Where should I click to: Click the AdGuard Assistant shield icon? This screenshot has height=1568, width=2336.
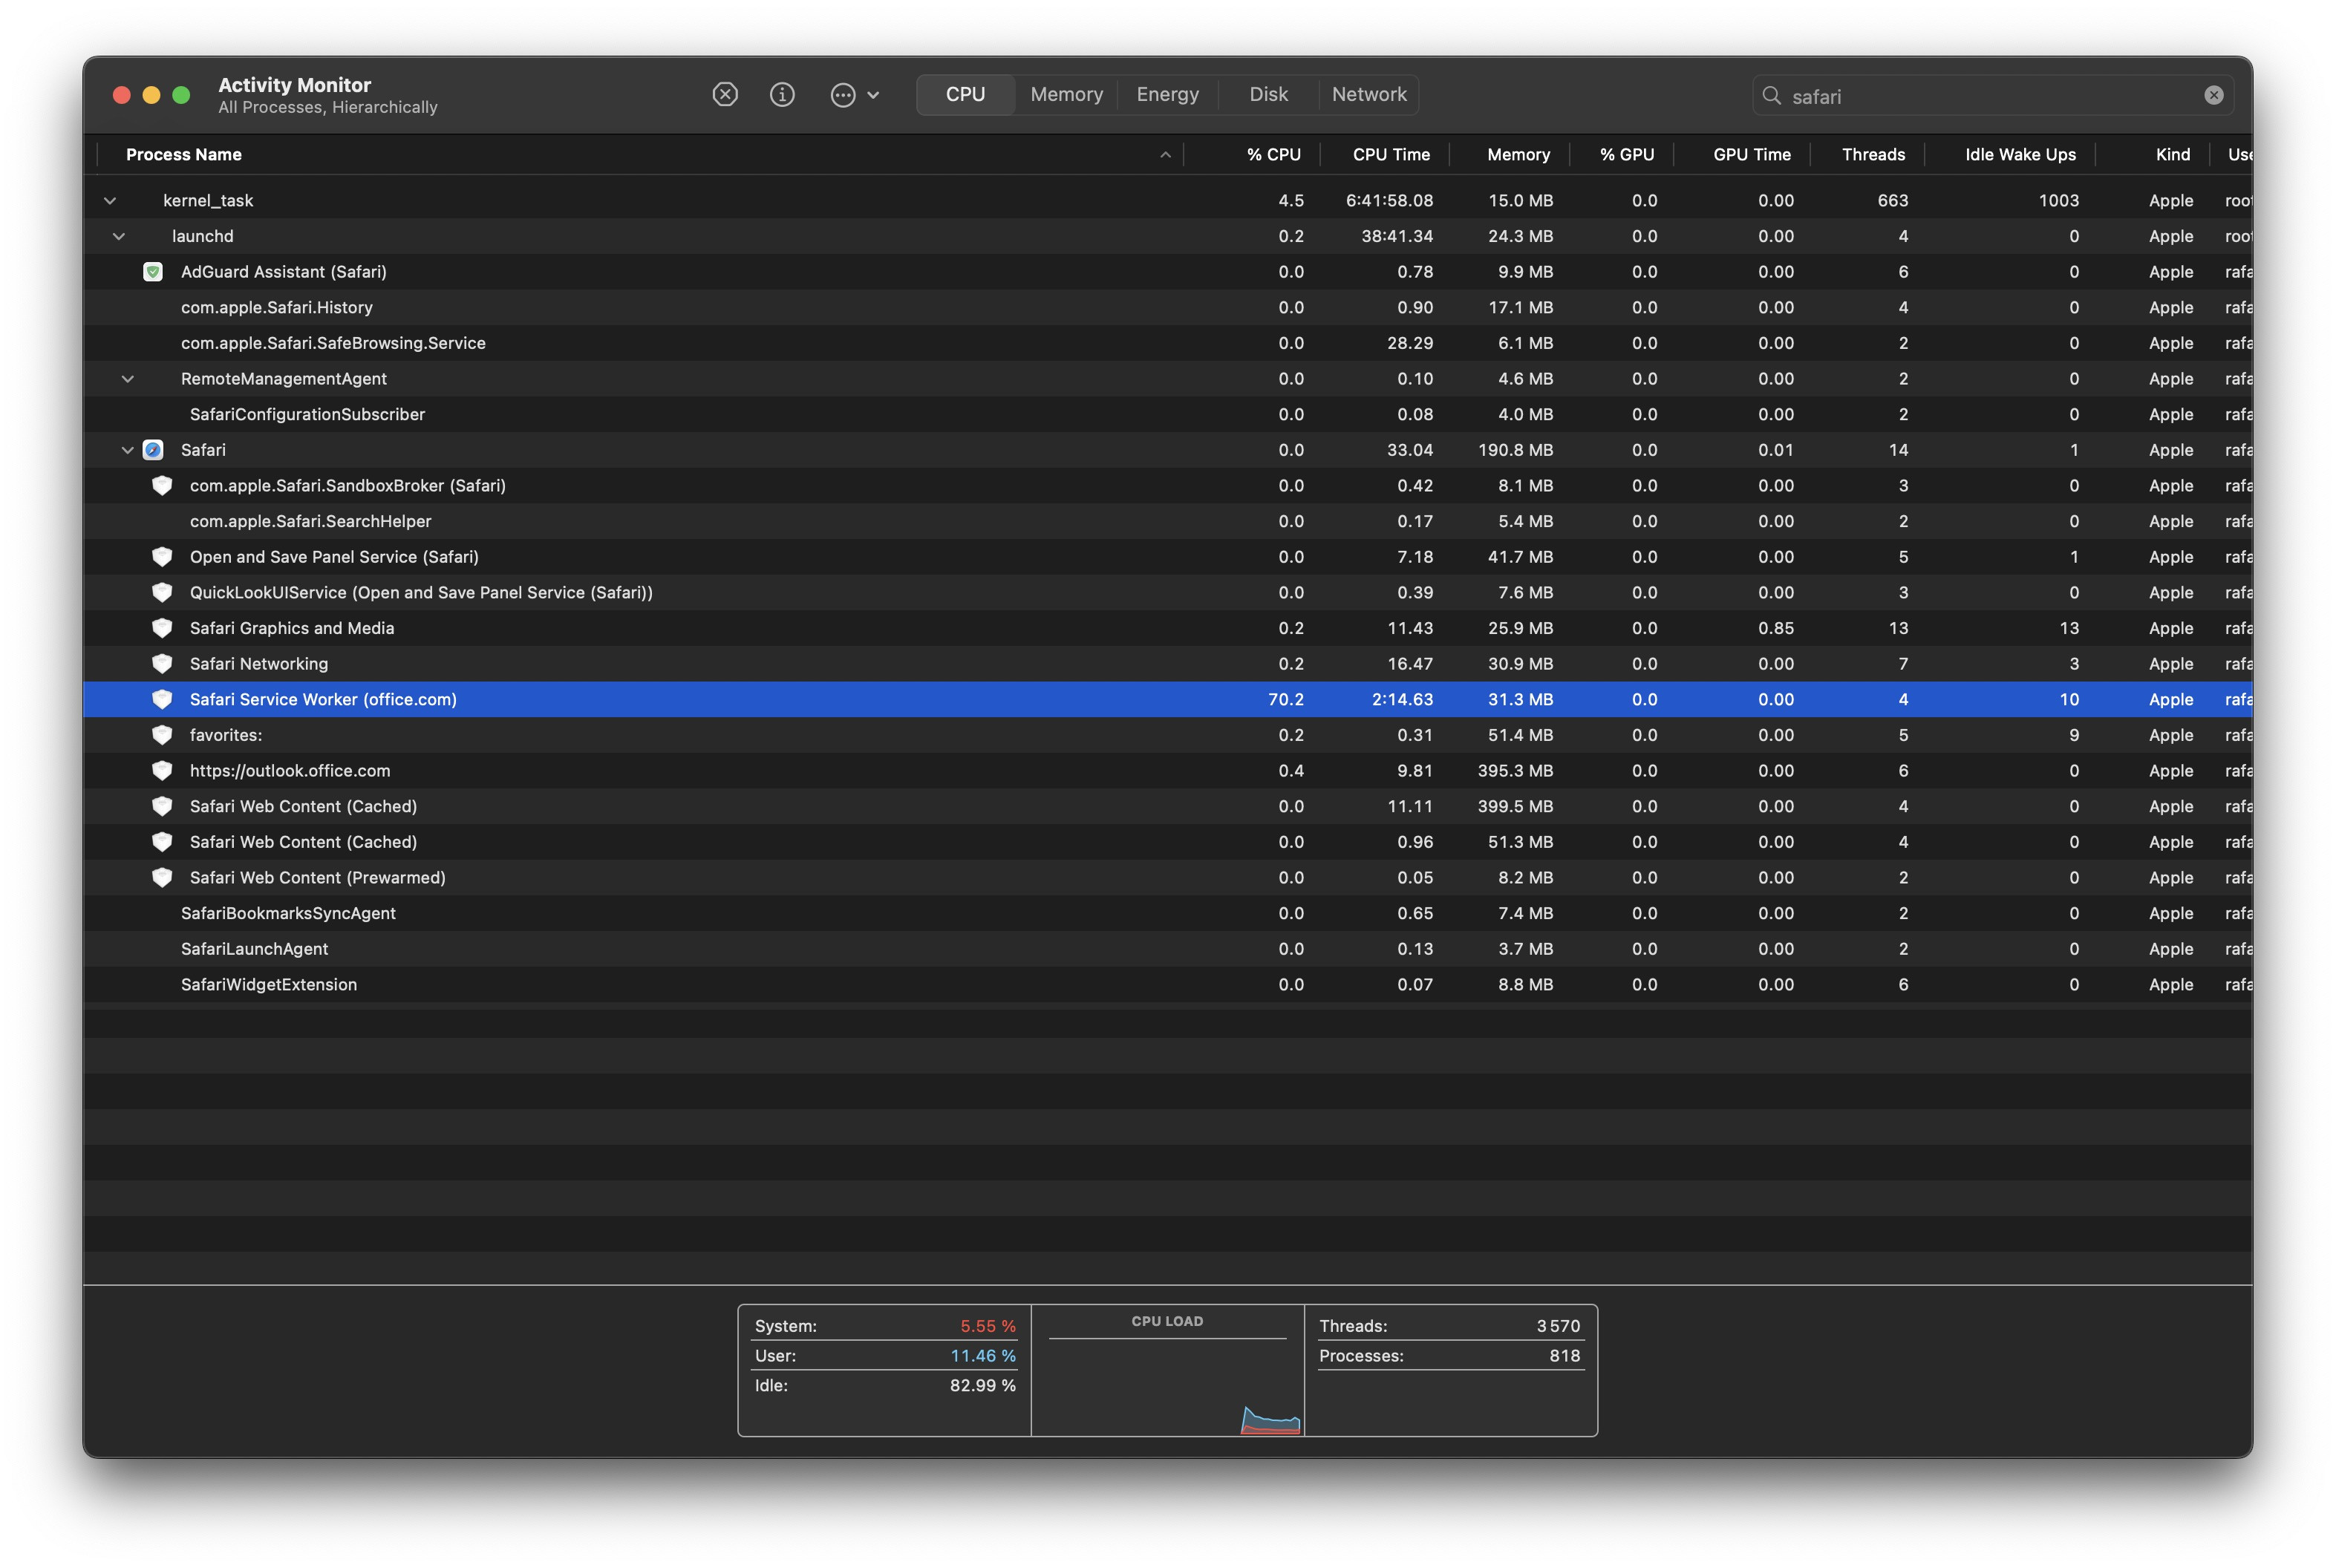pos(153,272)
